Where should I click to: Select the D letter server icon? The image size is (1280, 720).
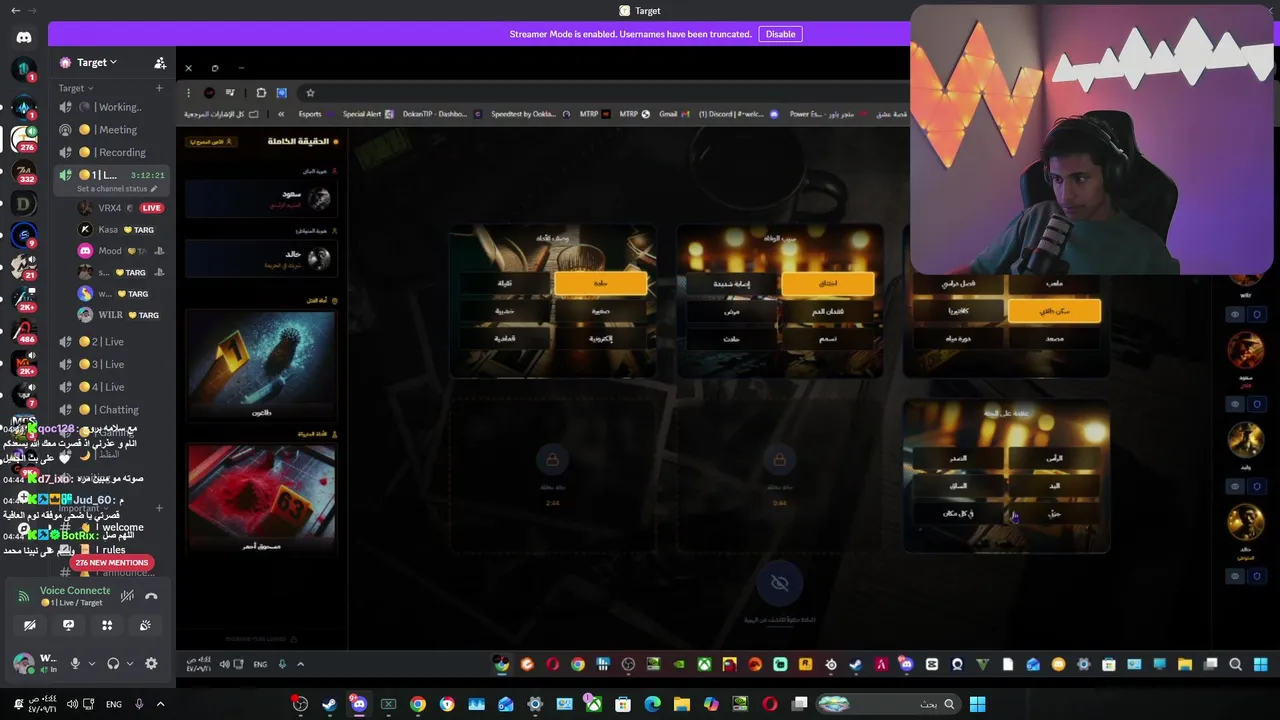[24, 204]
